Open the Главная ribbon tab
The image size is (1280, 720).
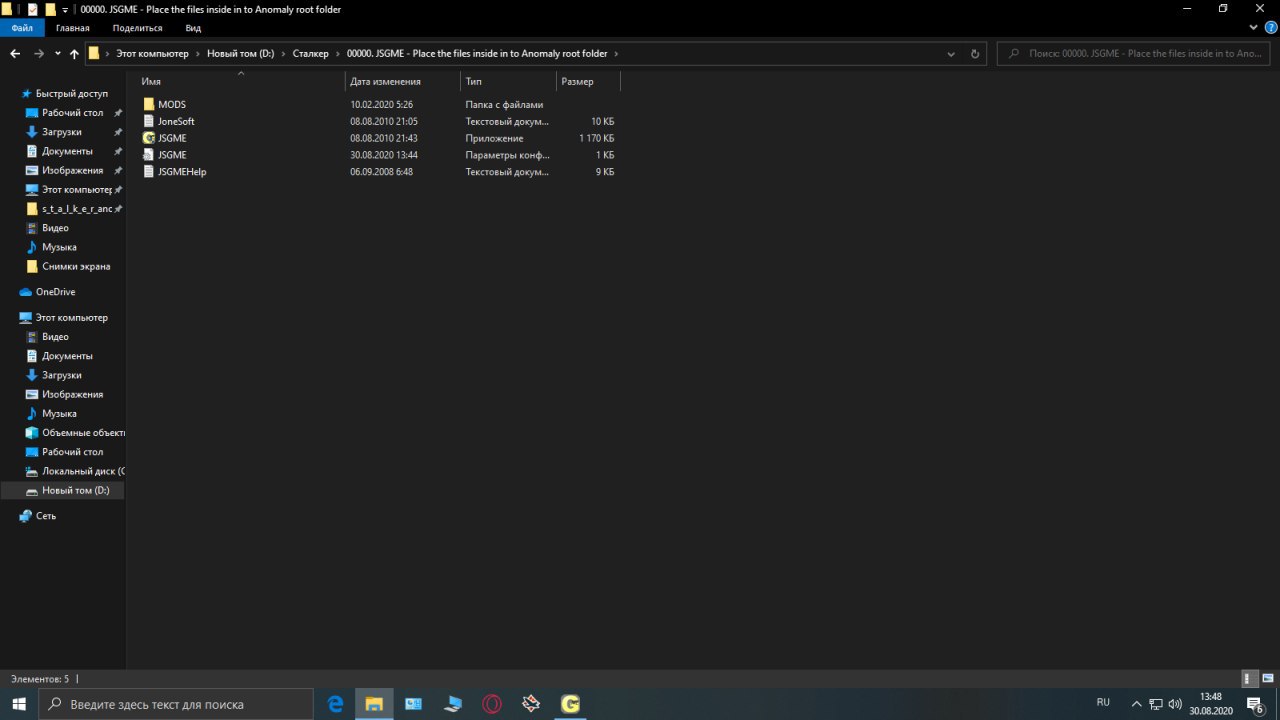73,28
